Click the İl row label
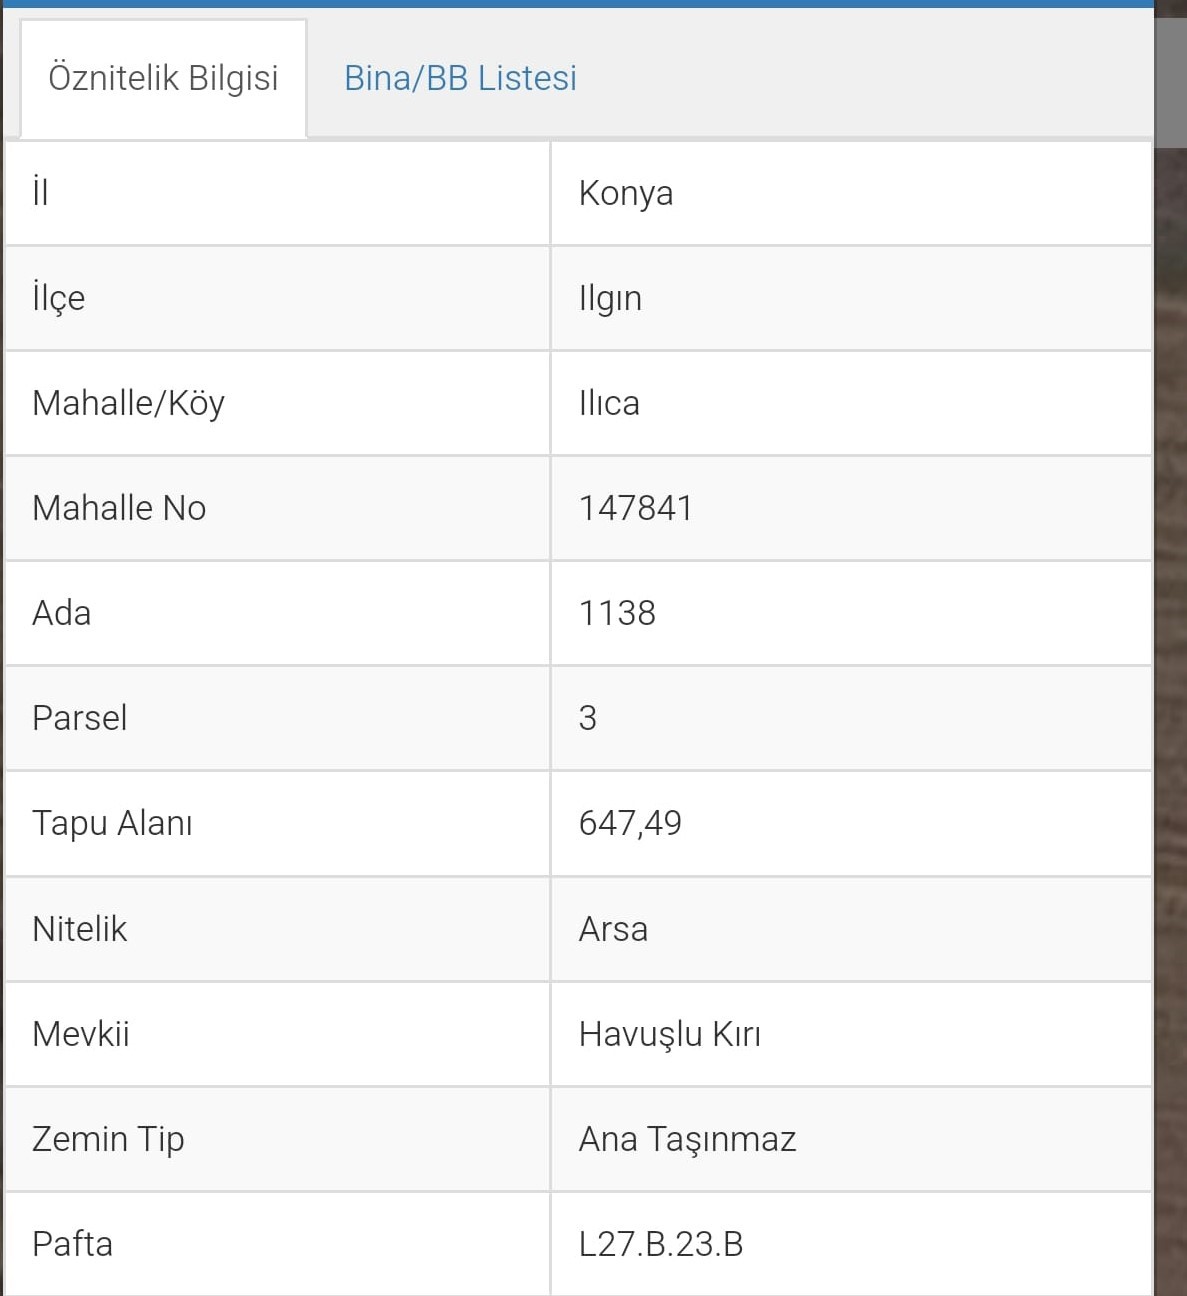1187x1296 pixels. [x=40, y=191]
